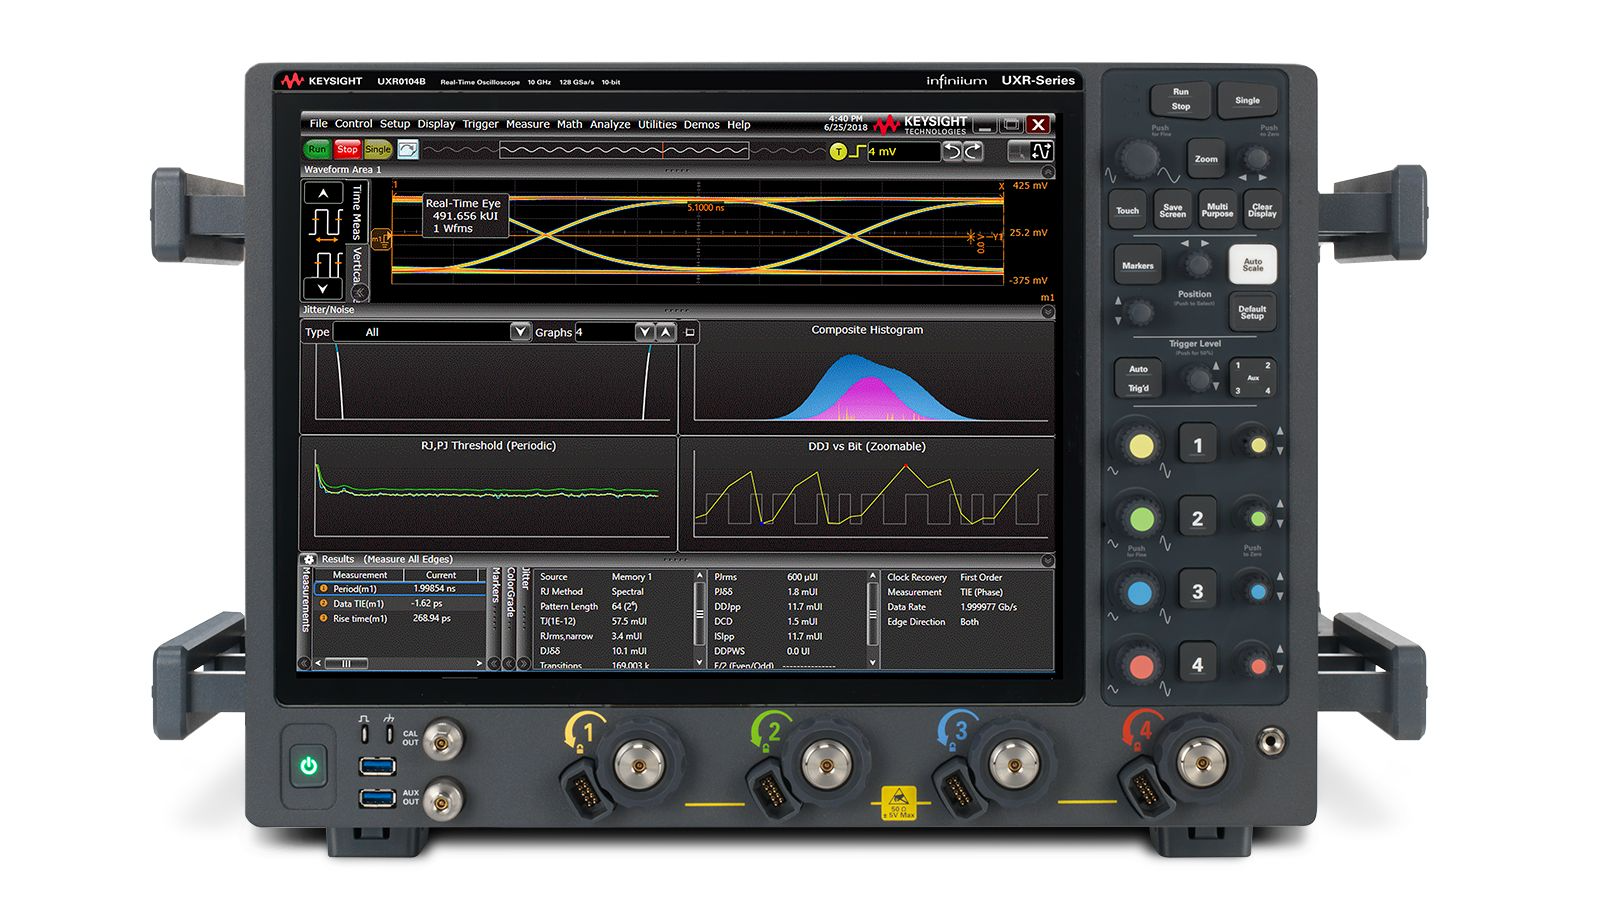Open the Analyze menu
The image size is (1600, 900).
click(609, 125)
